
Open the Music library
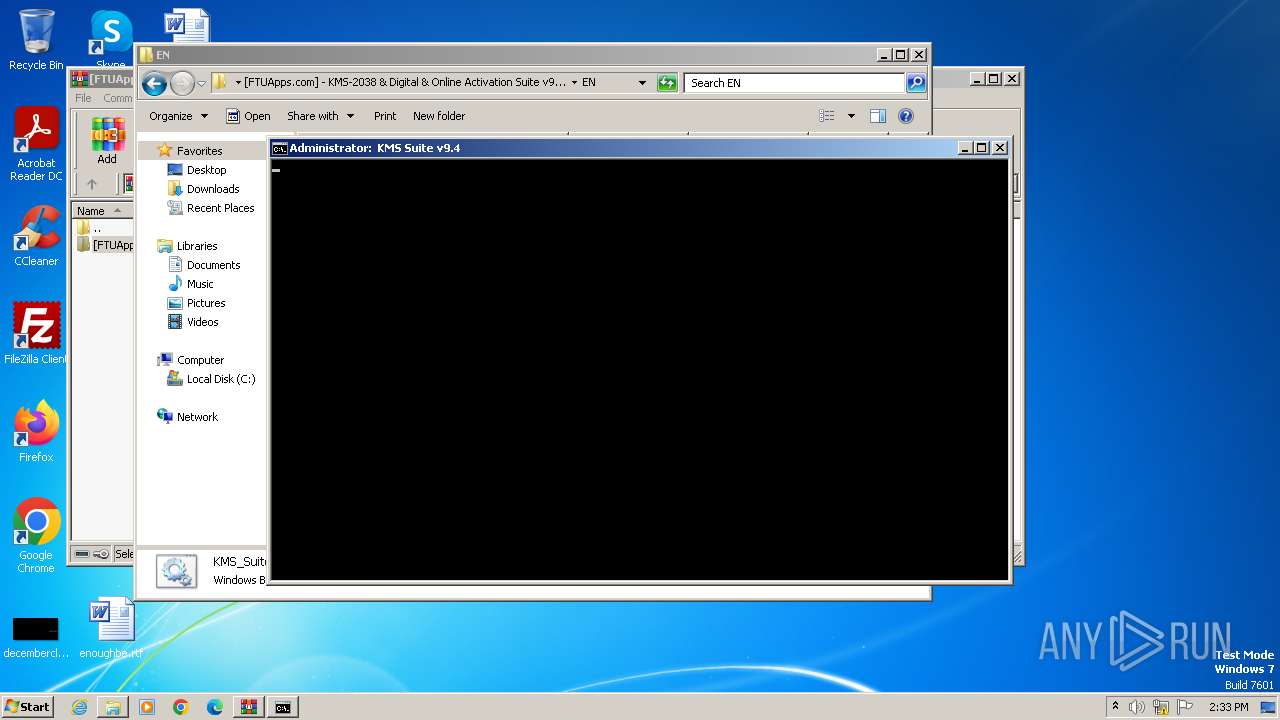pos(200,284)
